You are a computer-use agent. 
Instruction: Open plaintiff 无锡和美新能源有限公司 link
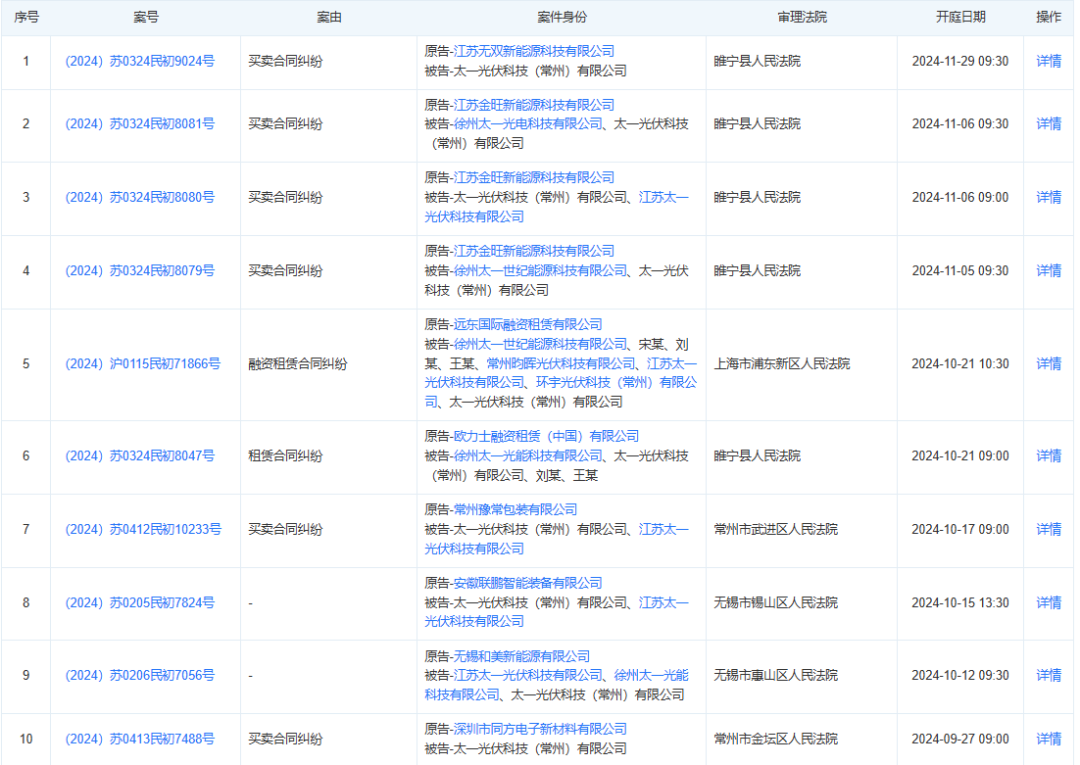tap(521, 656)
